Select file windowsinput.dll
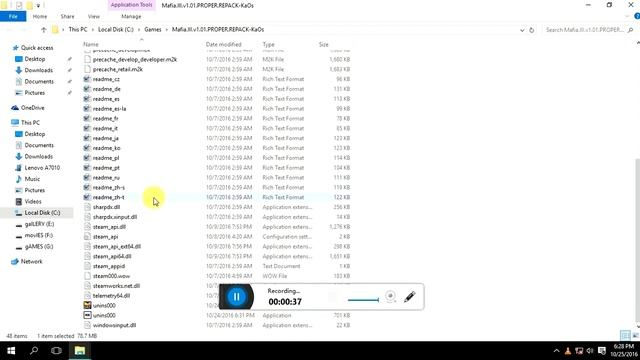Image resolution: width=640 pixels, height=360 pixels. (x=114, y=325)
